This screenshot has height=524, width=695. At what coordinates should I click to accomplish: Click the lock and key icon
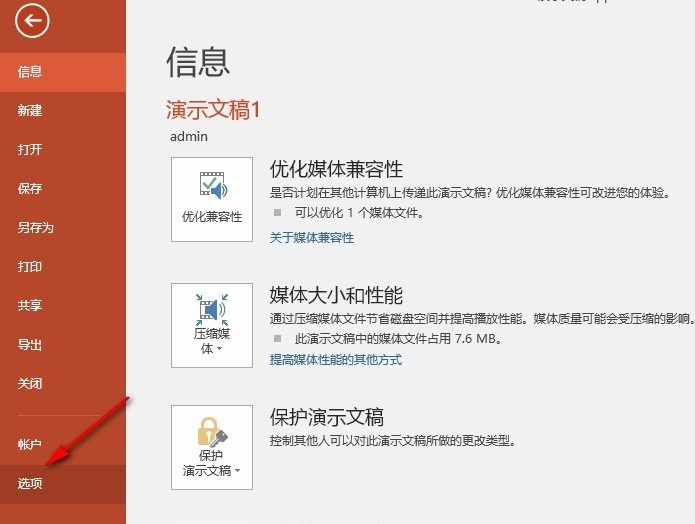(212, 432)
